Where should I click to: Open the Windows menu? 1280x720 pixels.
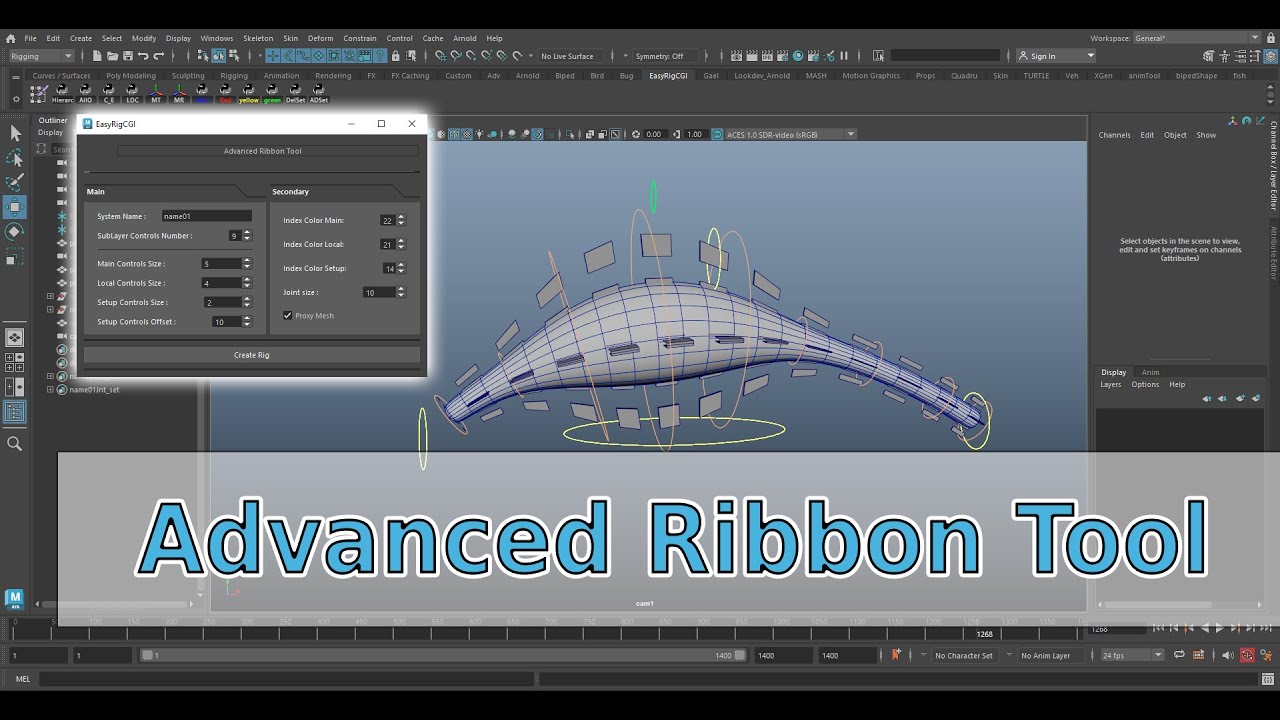[x=216, y=38]
